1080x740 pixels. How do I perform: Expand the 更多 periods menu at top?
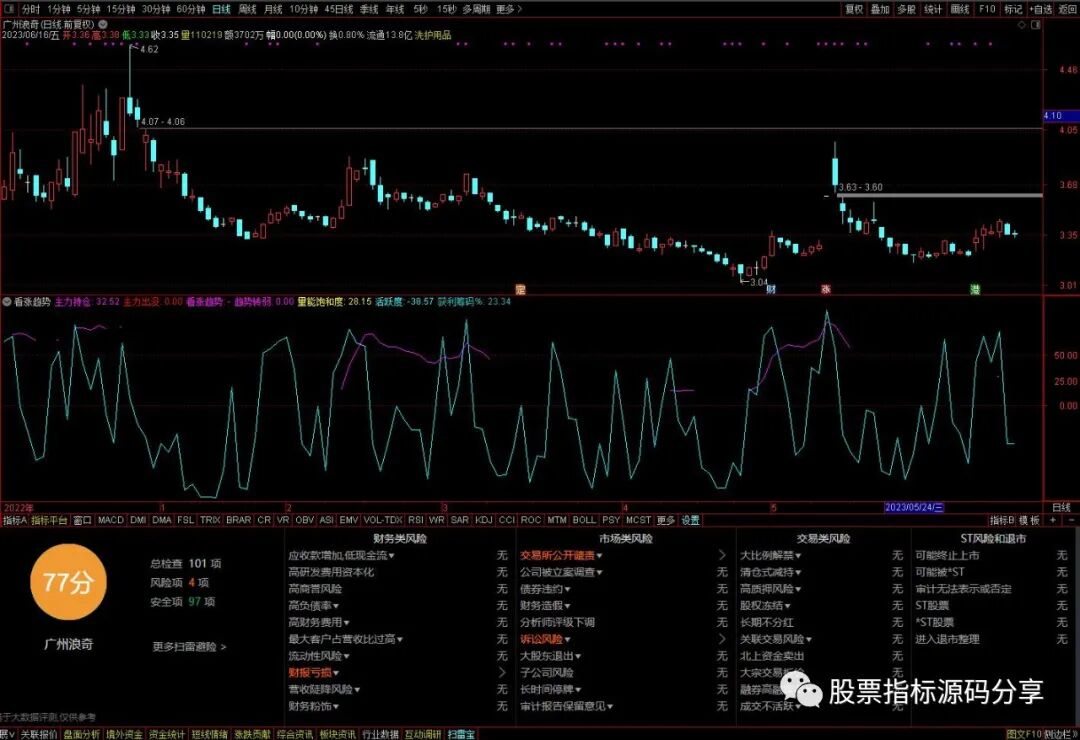point(509,9)
